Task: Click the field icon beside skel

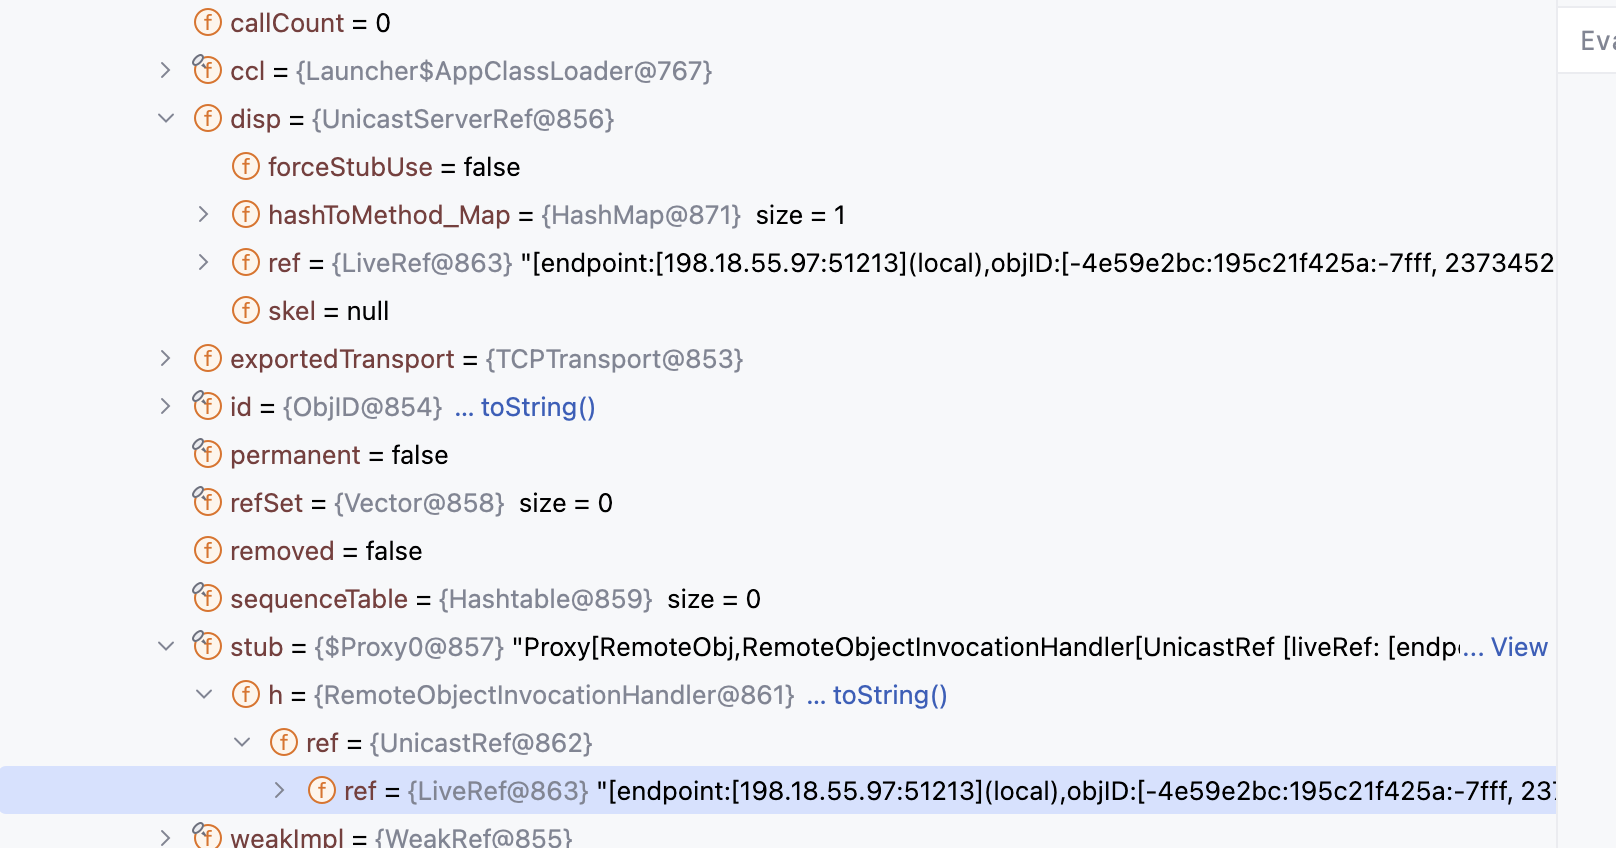Action: pyautogui.click(x=245, y=310)
